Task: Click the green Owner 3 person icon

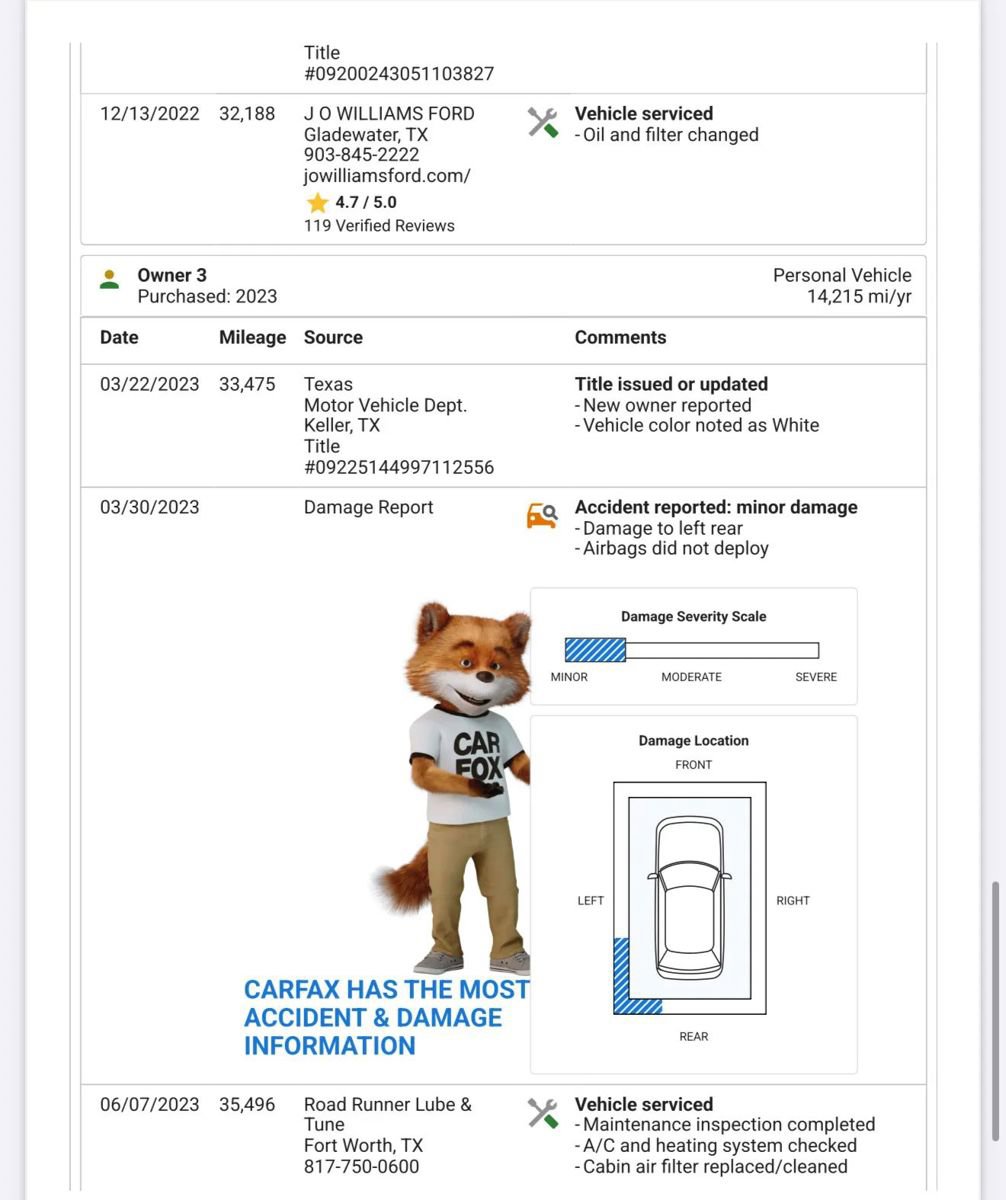Action: click(110, 279)
